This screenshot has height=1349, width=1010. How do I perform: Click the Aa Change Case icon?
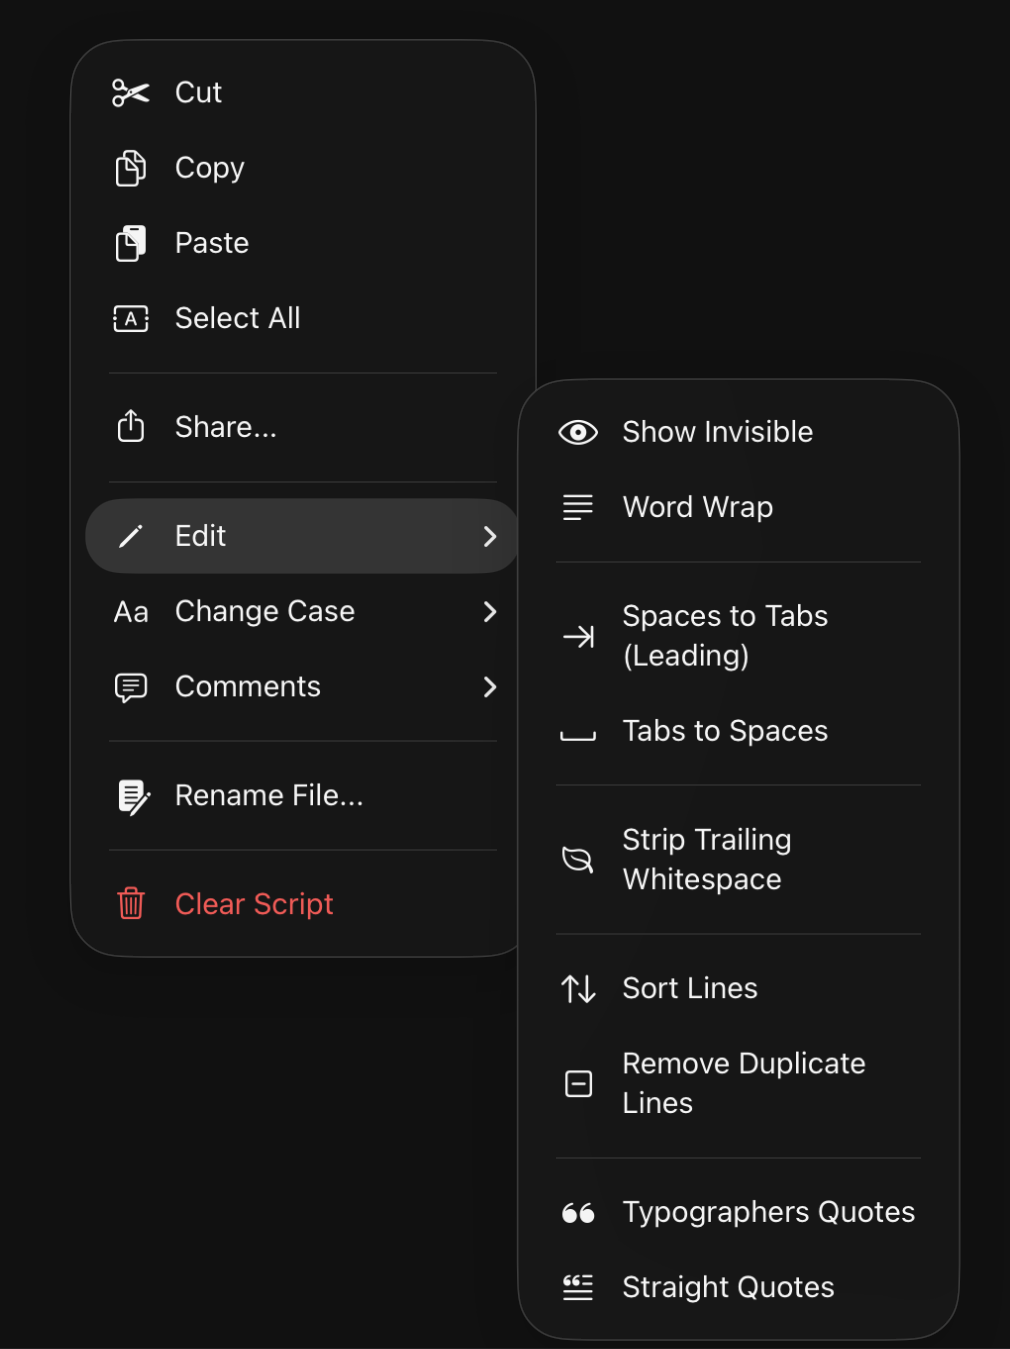click(x=131, y=612)
